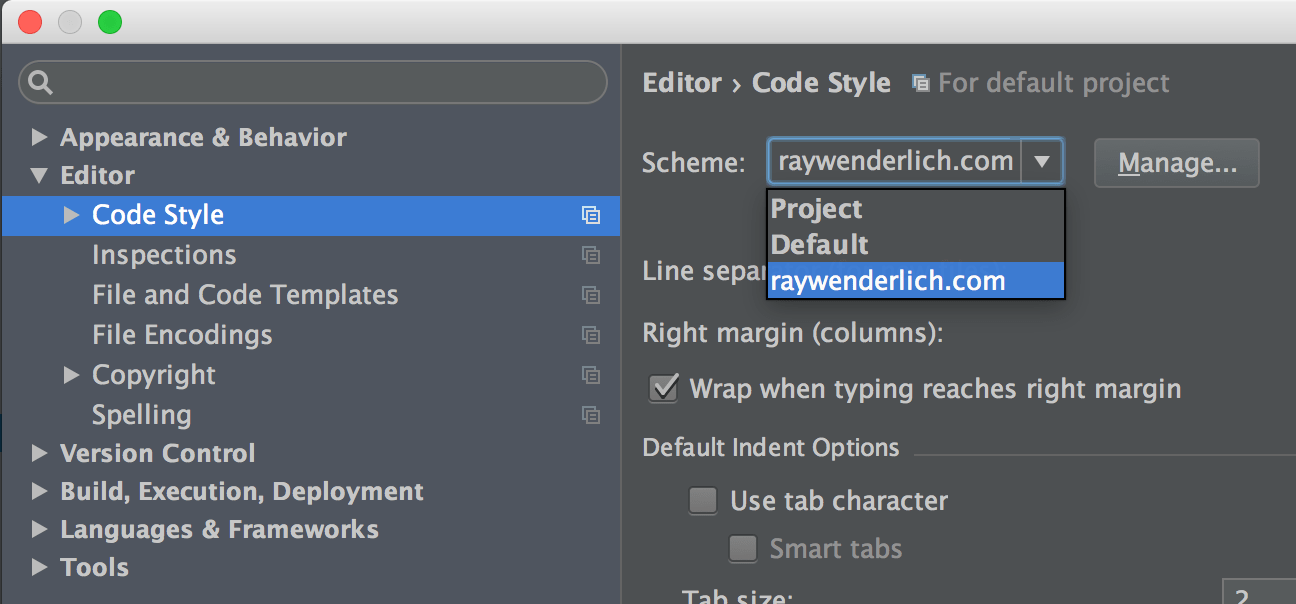Expand the Appearance & Behavior section
Viewport: 1296px width, 604px height.
click(x=39, y=137)
